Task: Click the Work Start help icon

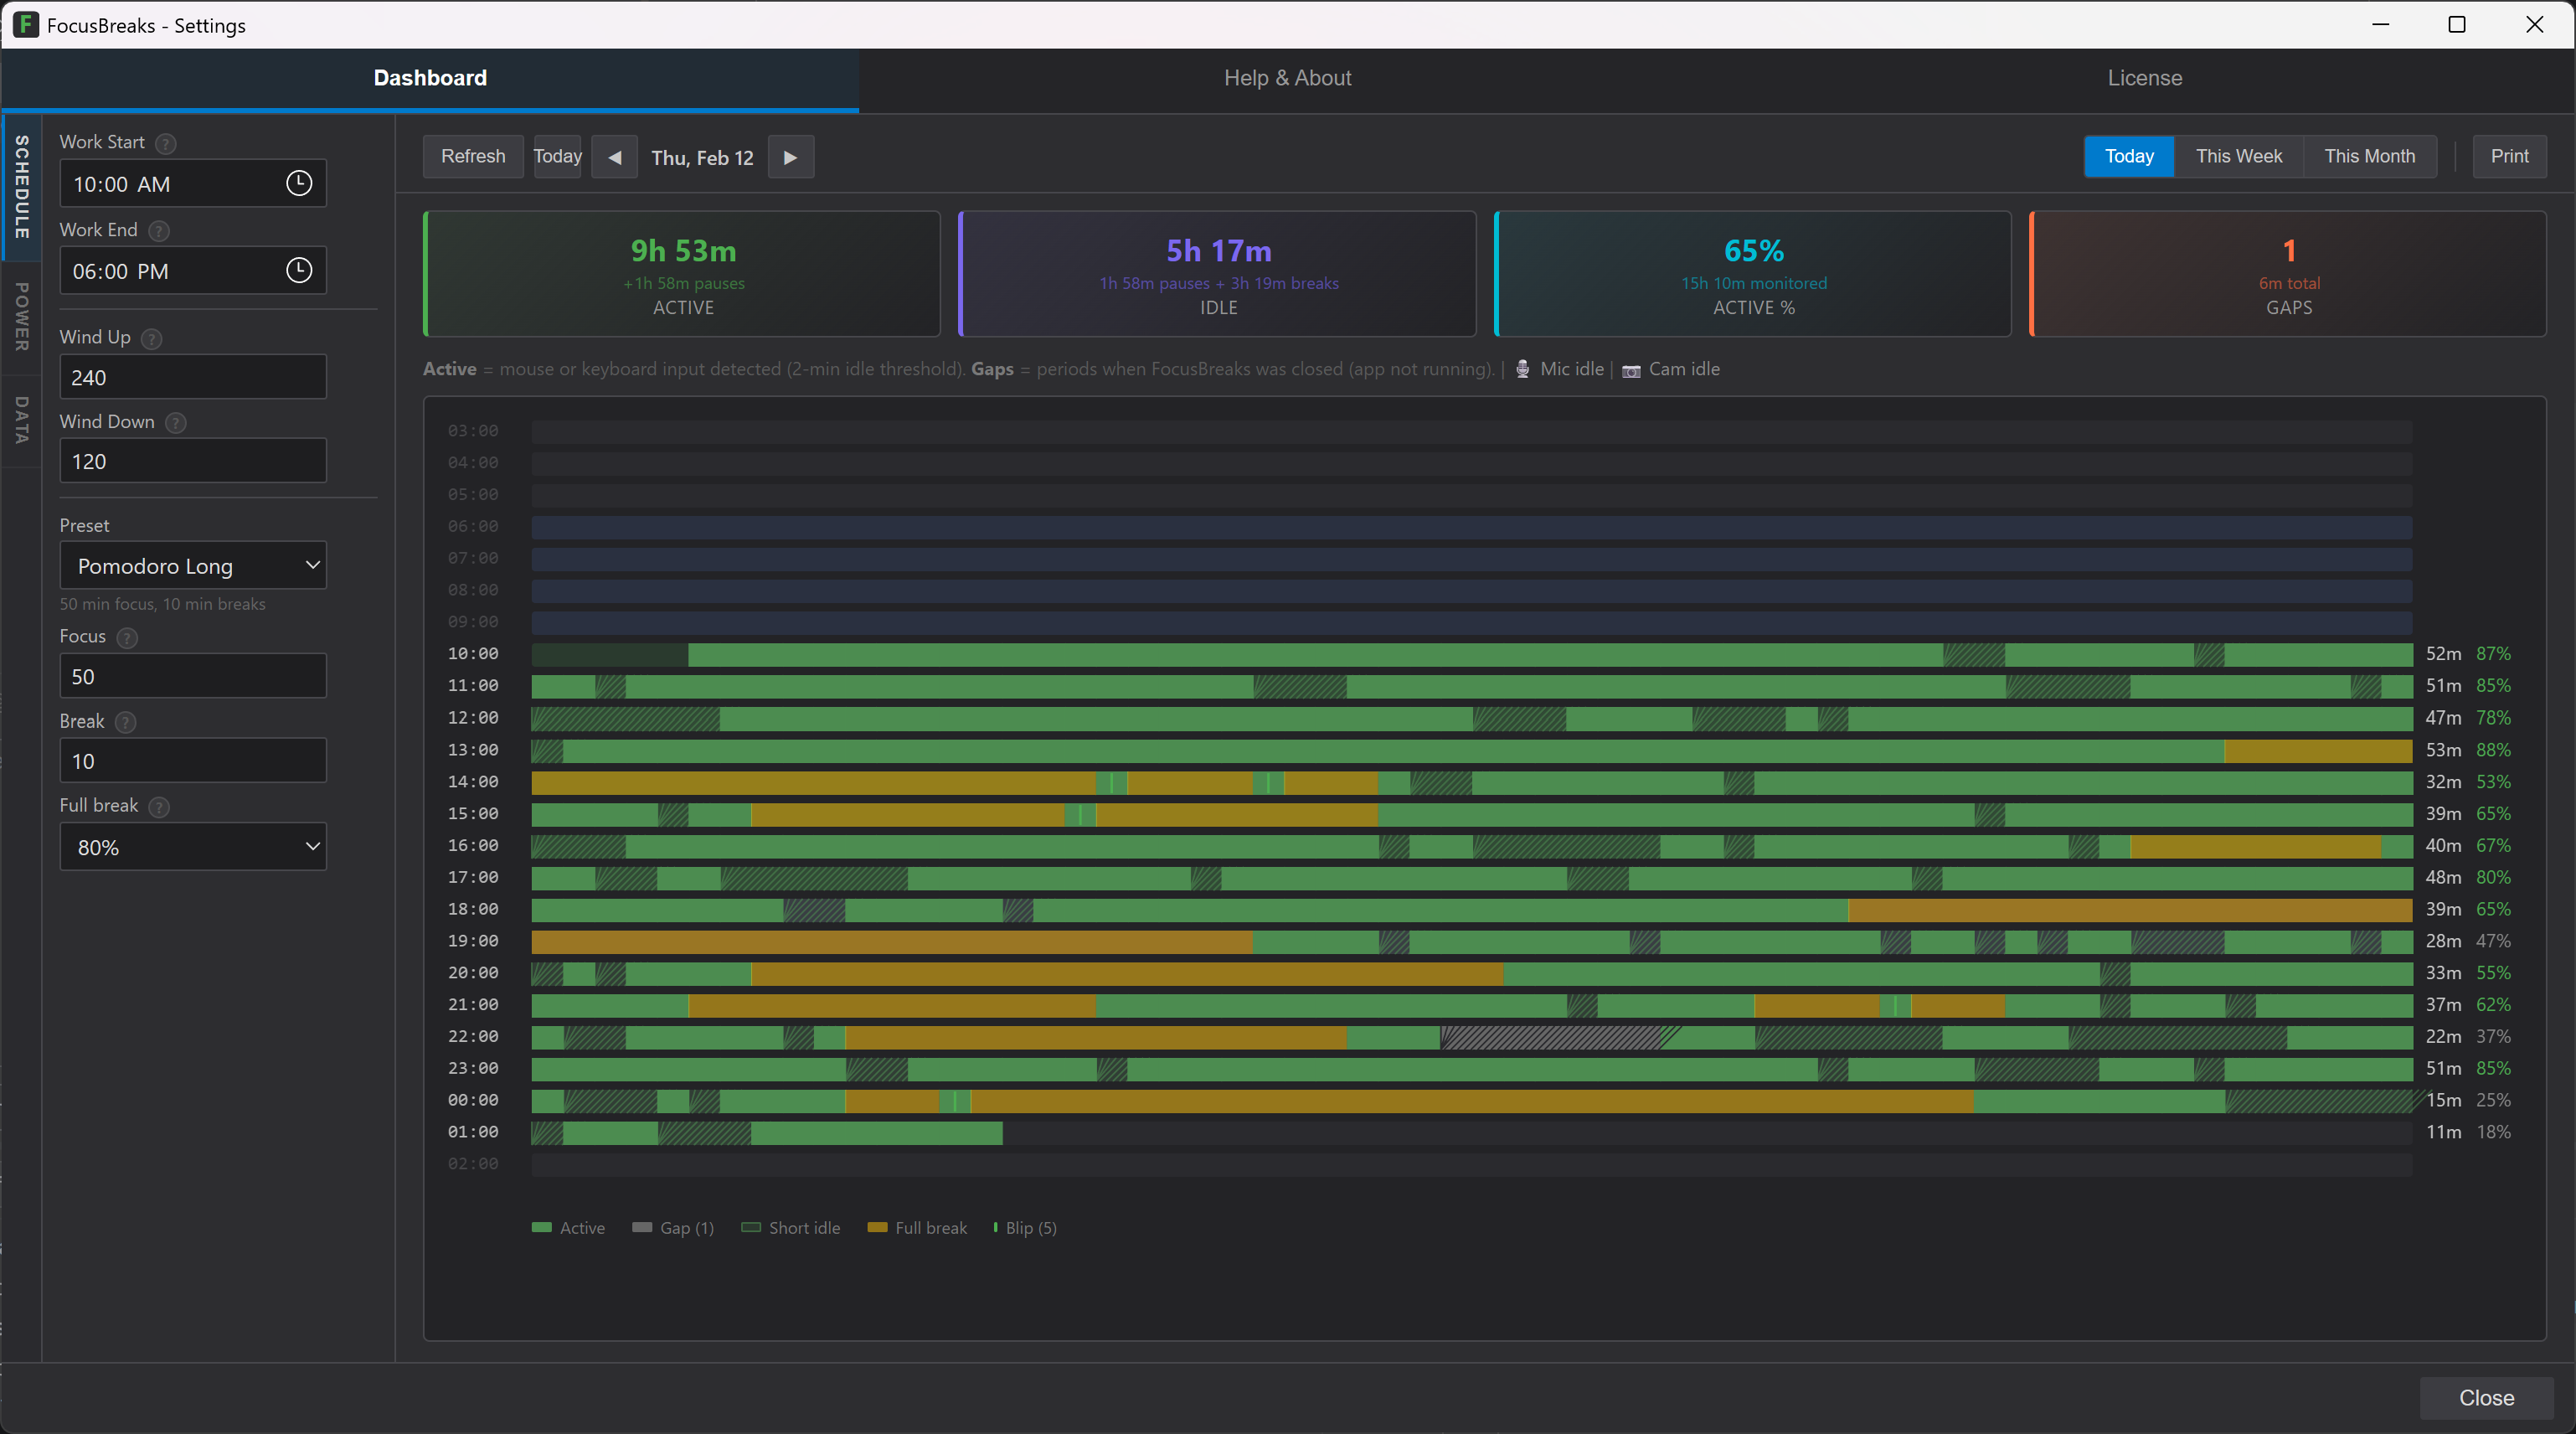Action: [166, 142]
